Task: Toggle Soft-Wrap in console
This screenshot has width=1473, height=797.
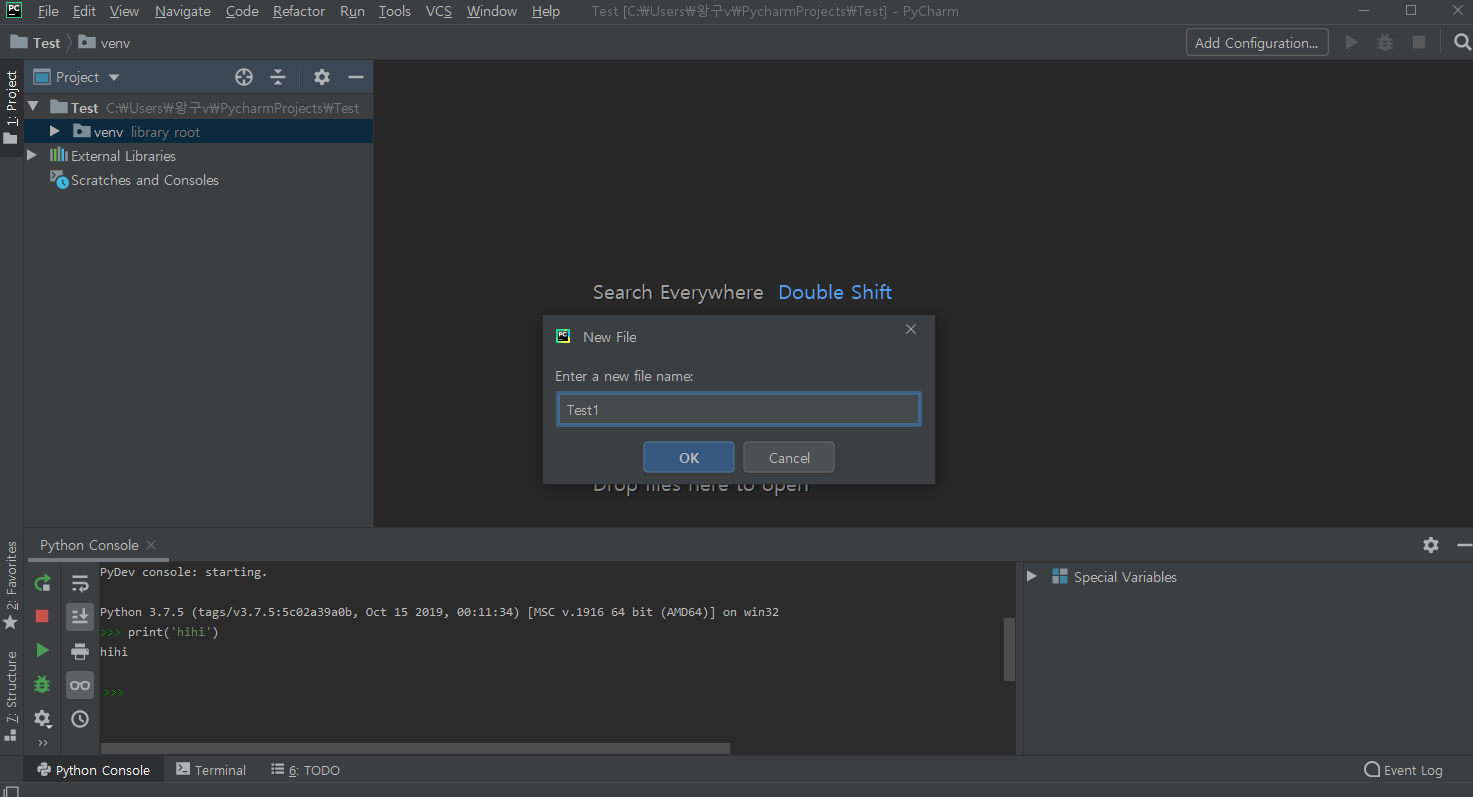Action: pos(80,583)
